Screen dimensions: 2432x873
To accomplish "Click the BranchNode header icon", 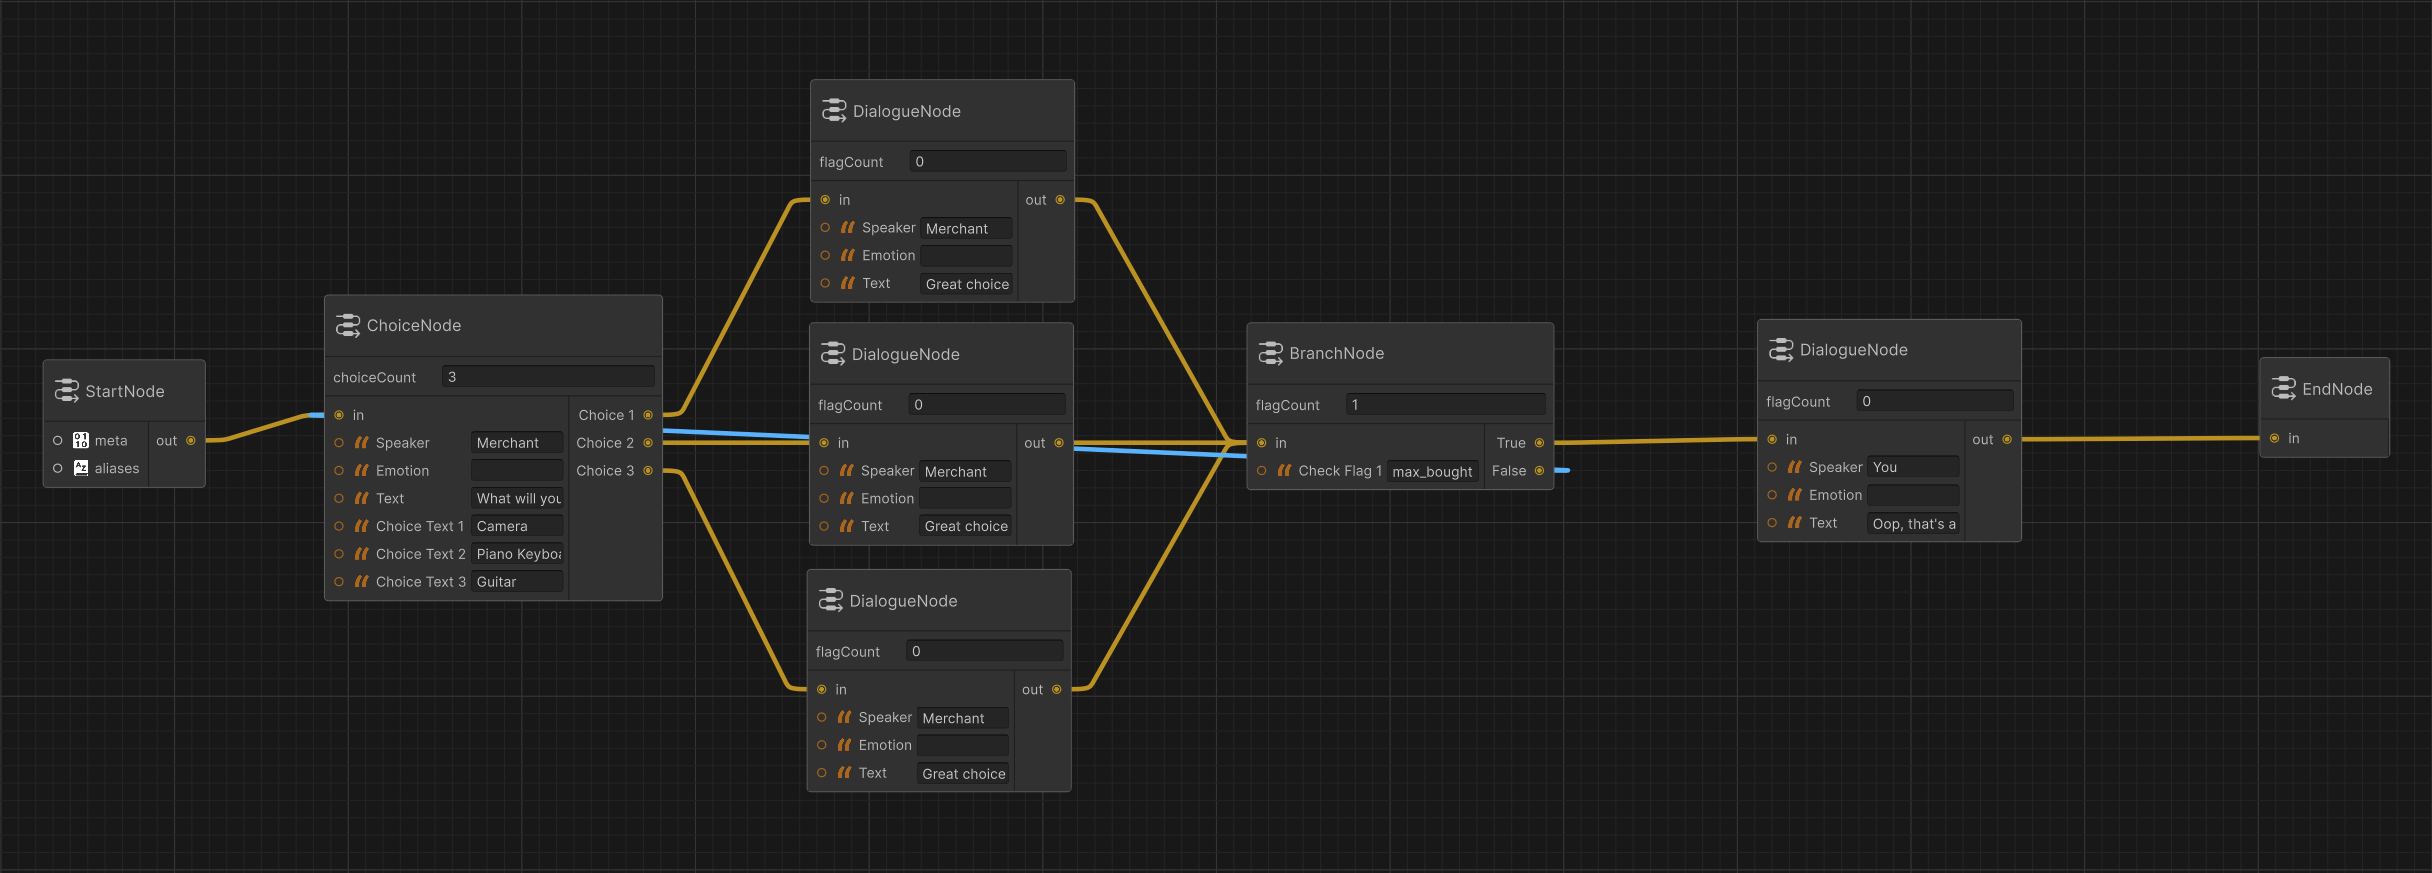I will pos(1271,353).
